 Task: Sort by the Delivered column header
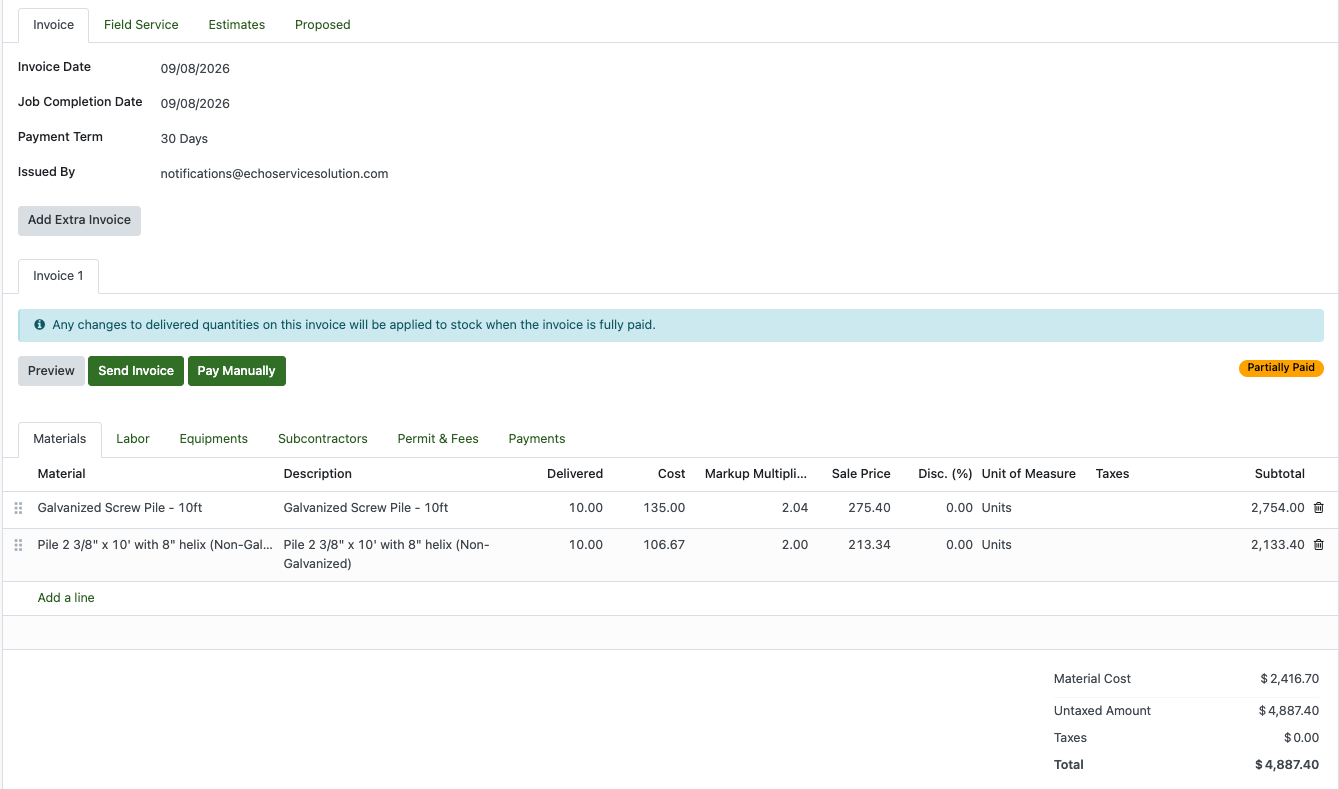click(575, 474)
